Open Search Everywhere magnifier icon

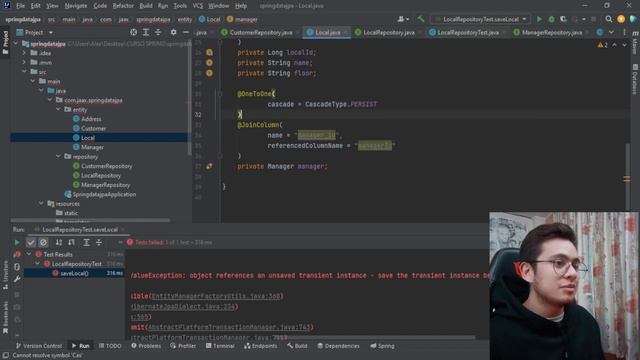click(x=609, y=19)
